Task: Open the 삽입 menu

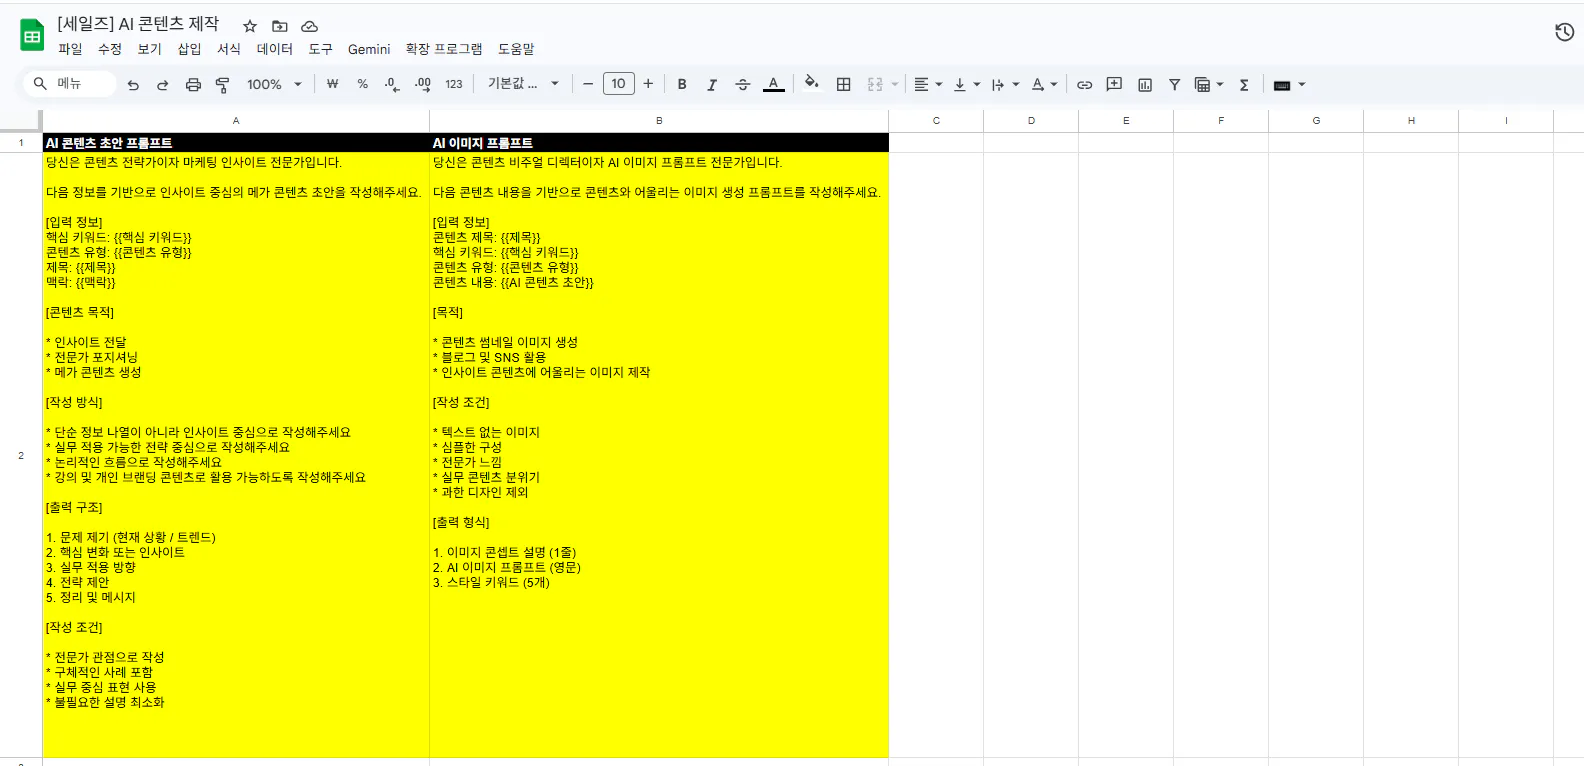Action: [189, 49]
